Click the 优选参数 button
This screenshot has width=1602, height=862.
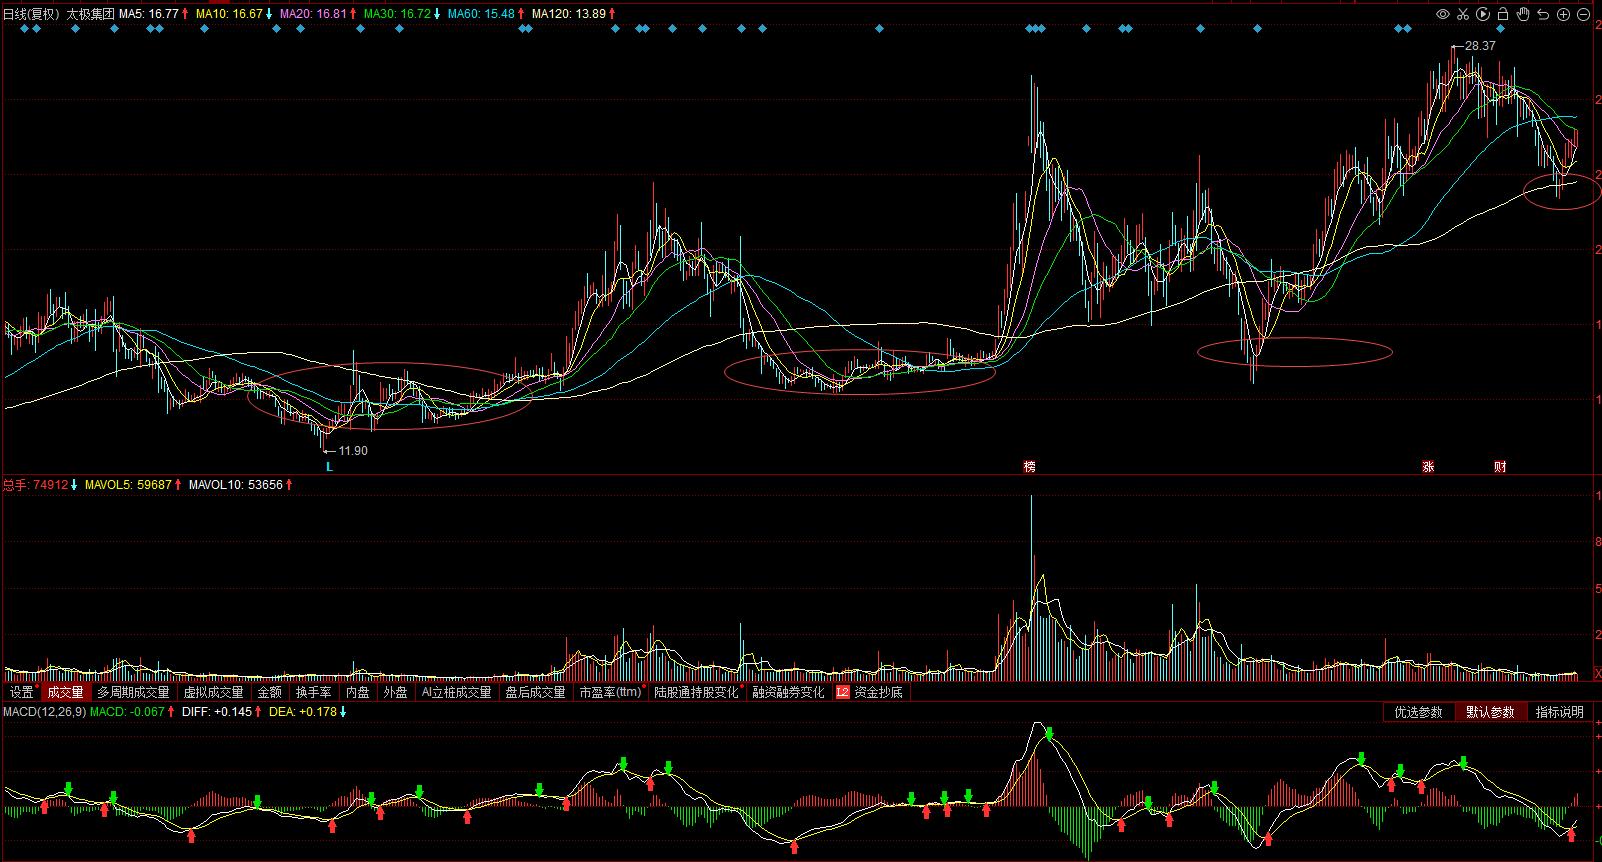(1418, 712)
